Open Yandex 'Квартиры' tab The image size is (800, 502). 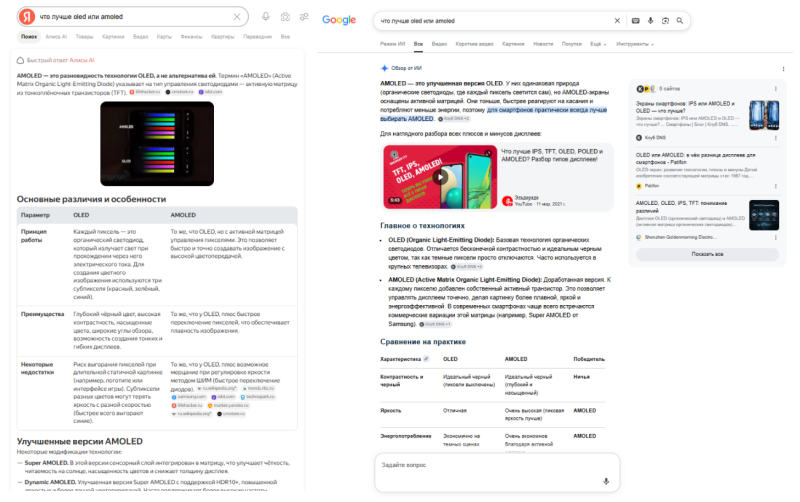tap(222, 37)
